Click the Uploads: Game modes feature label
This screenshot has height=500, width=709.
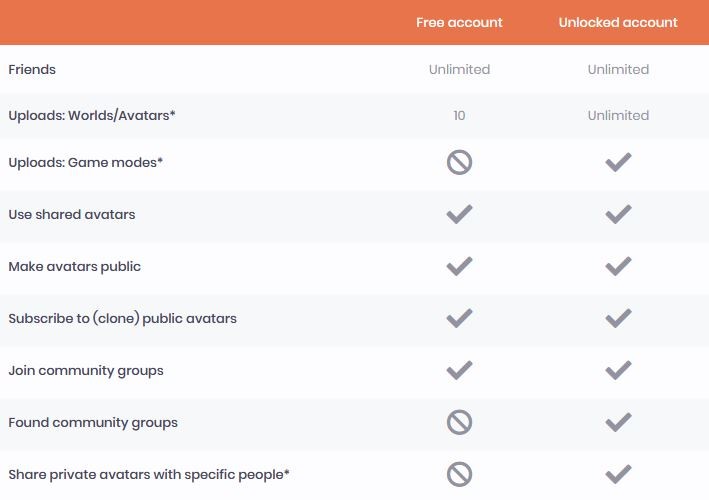click(x=85, y=162)
